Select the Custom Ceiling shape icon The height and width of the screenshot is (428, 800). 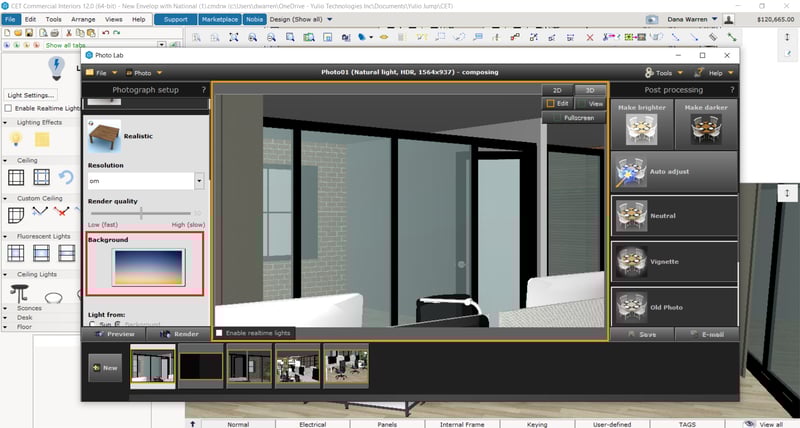16,214
